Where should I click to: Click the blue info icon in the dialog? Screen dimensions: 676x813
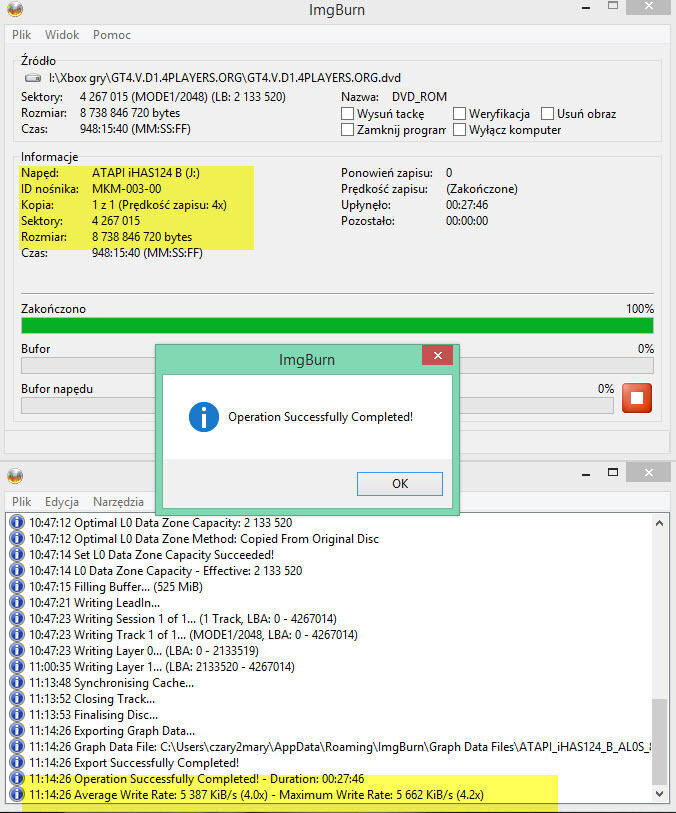point(203,417)
